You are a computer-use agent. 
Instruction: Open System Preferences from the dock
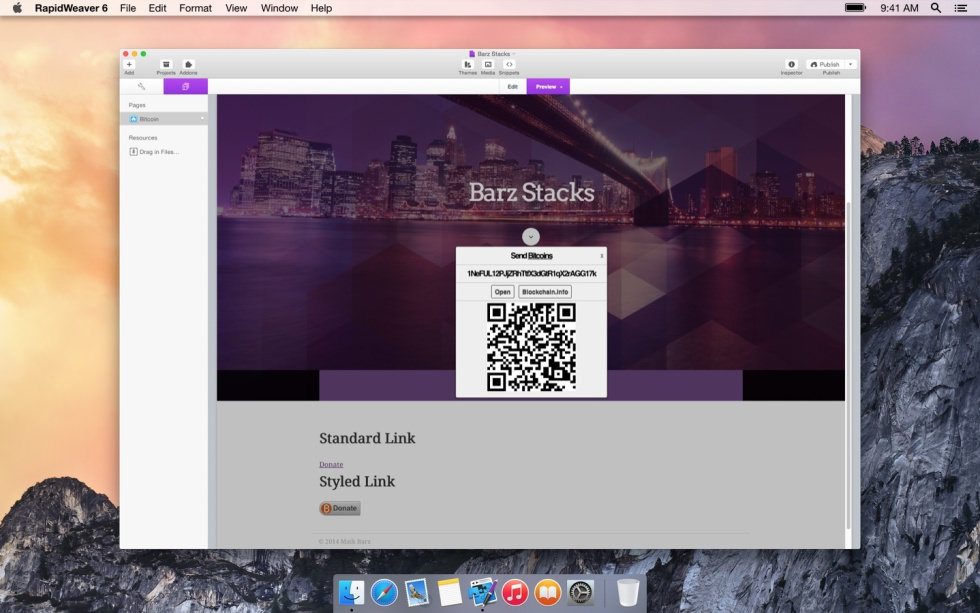click(581, 592)
